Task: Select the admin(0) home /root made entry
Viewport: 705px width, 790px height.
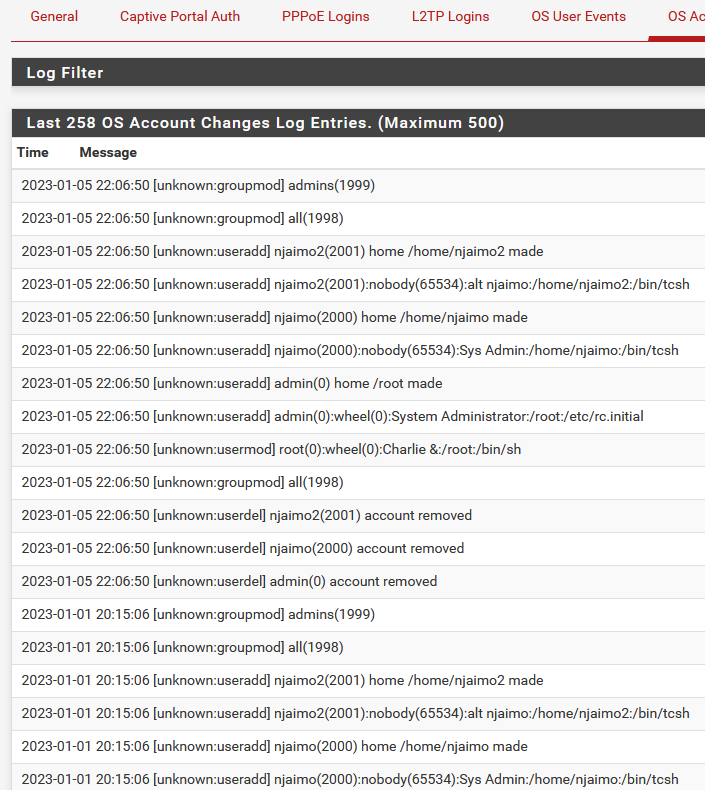Action: pos(358,383)
